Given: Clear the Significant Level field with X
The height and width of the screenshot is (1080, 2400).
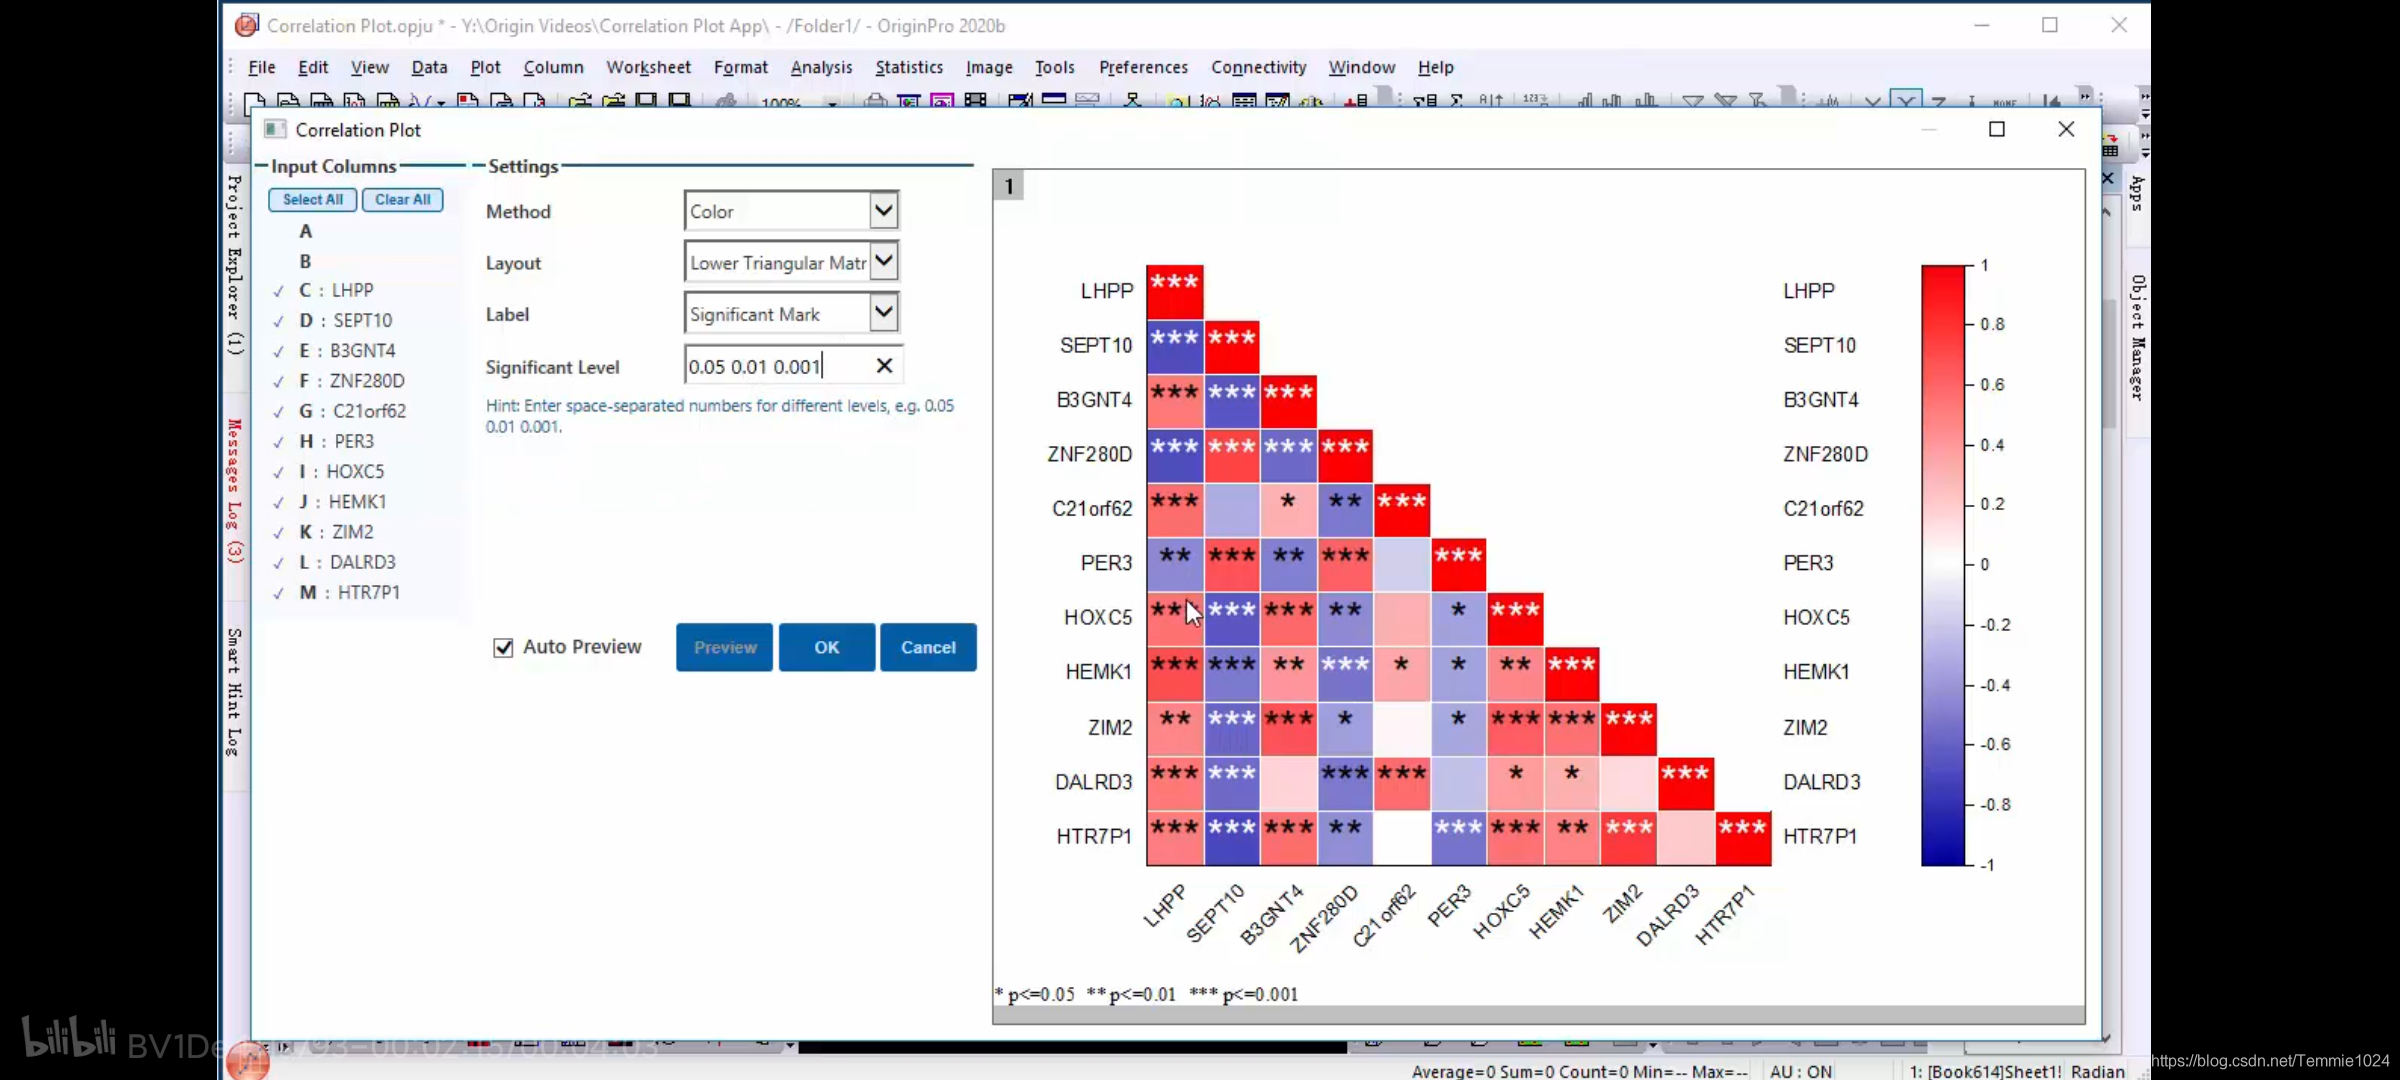Looking at the screenshot, I should tap(884, 366).
